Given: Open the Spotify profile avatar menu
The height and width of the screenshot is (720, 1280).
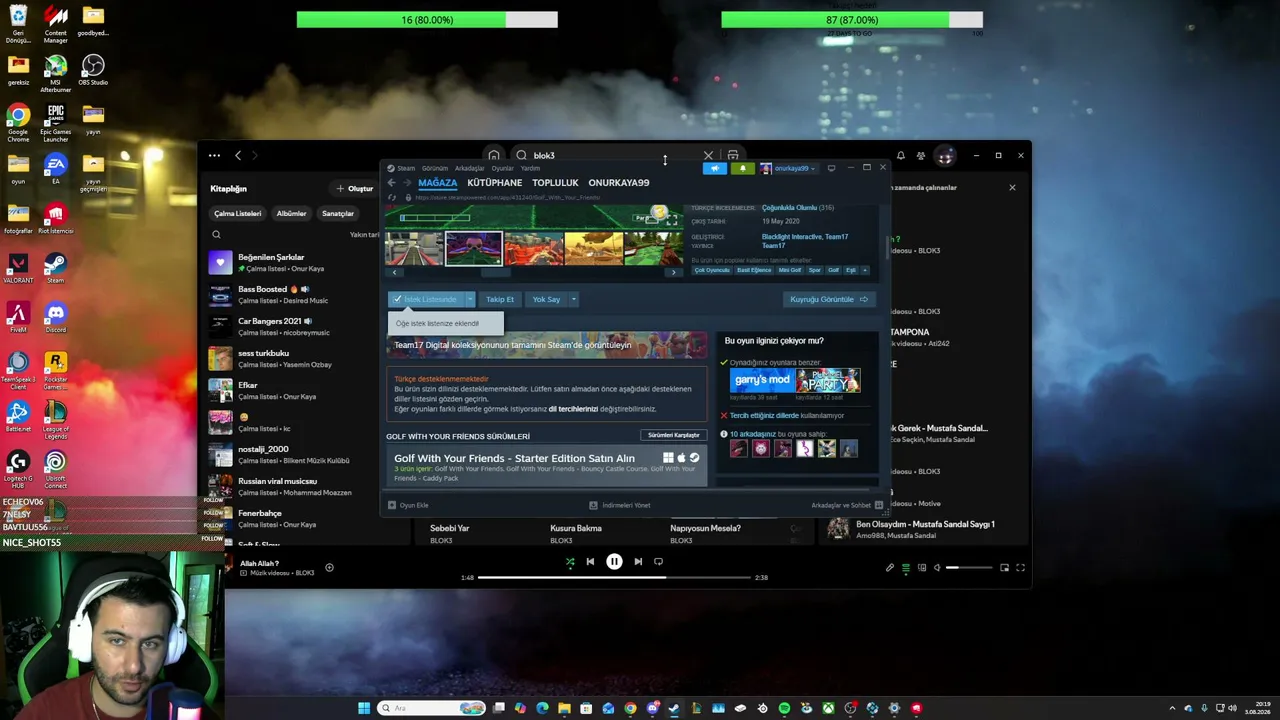Looking at the screenshot, I should [x=945, y=155].
